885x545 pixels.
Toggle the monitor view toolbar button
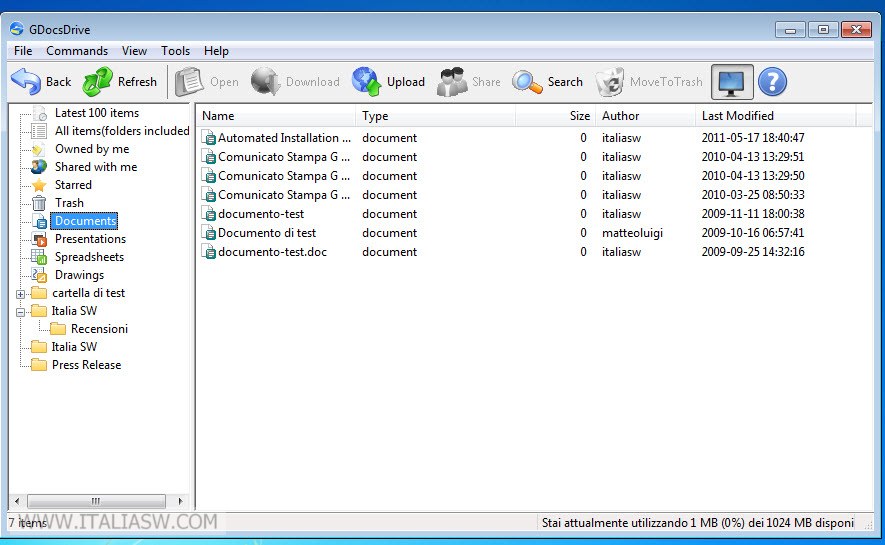click(x=732, y=82)
